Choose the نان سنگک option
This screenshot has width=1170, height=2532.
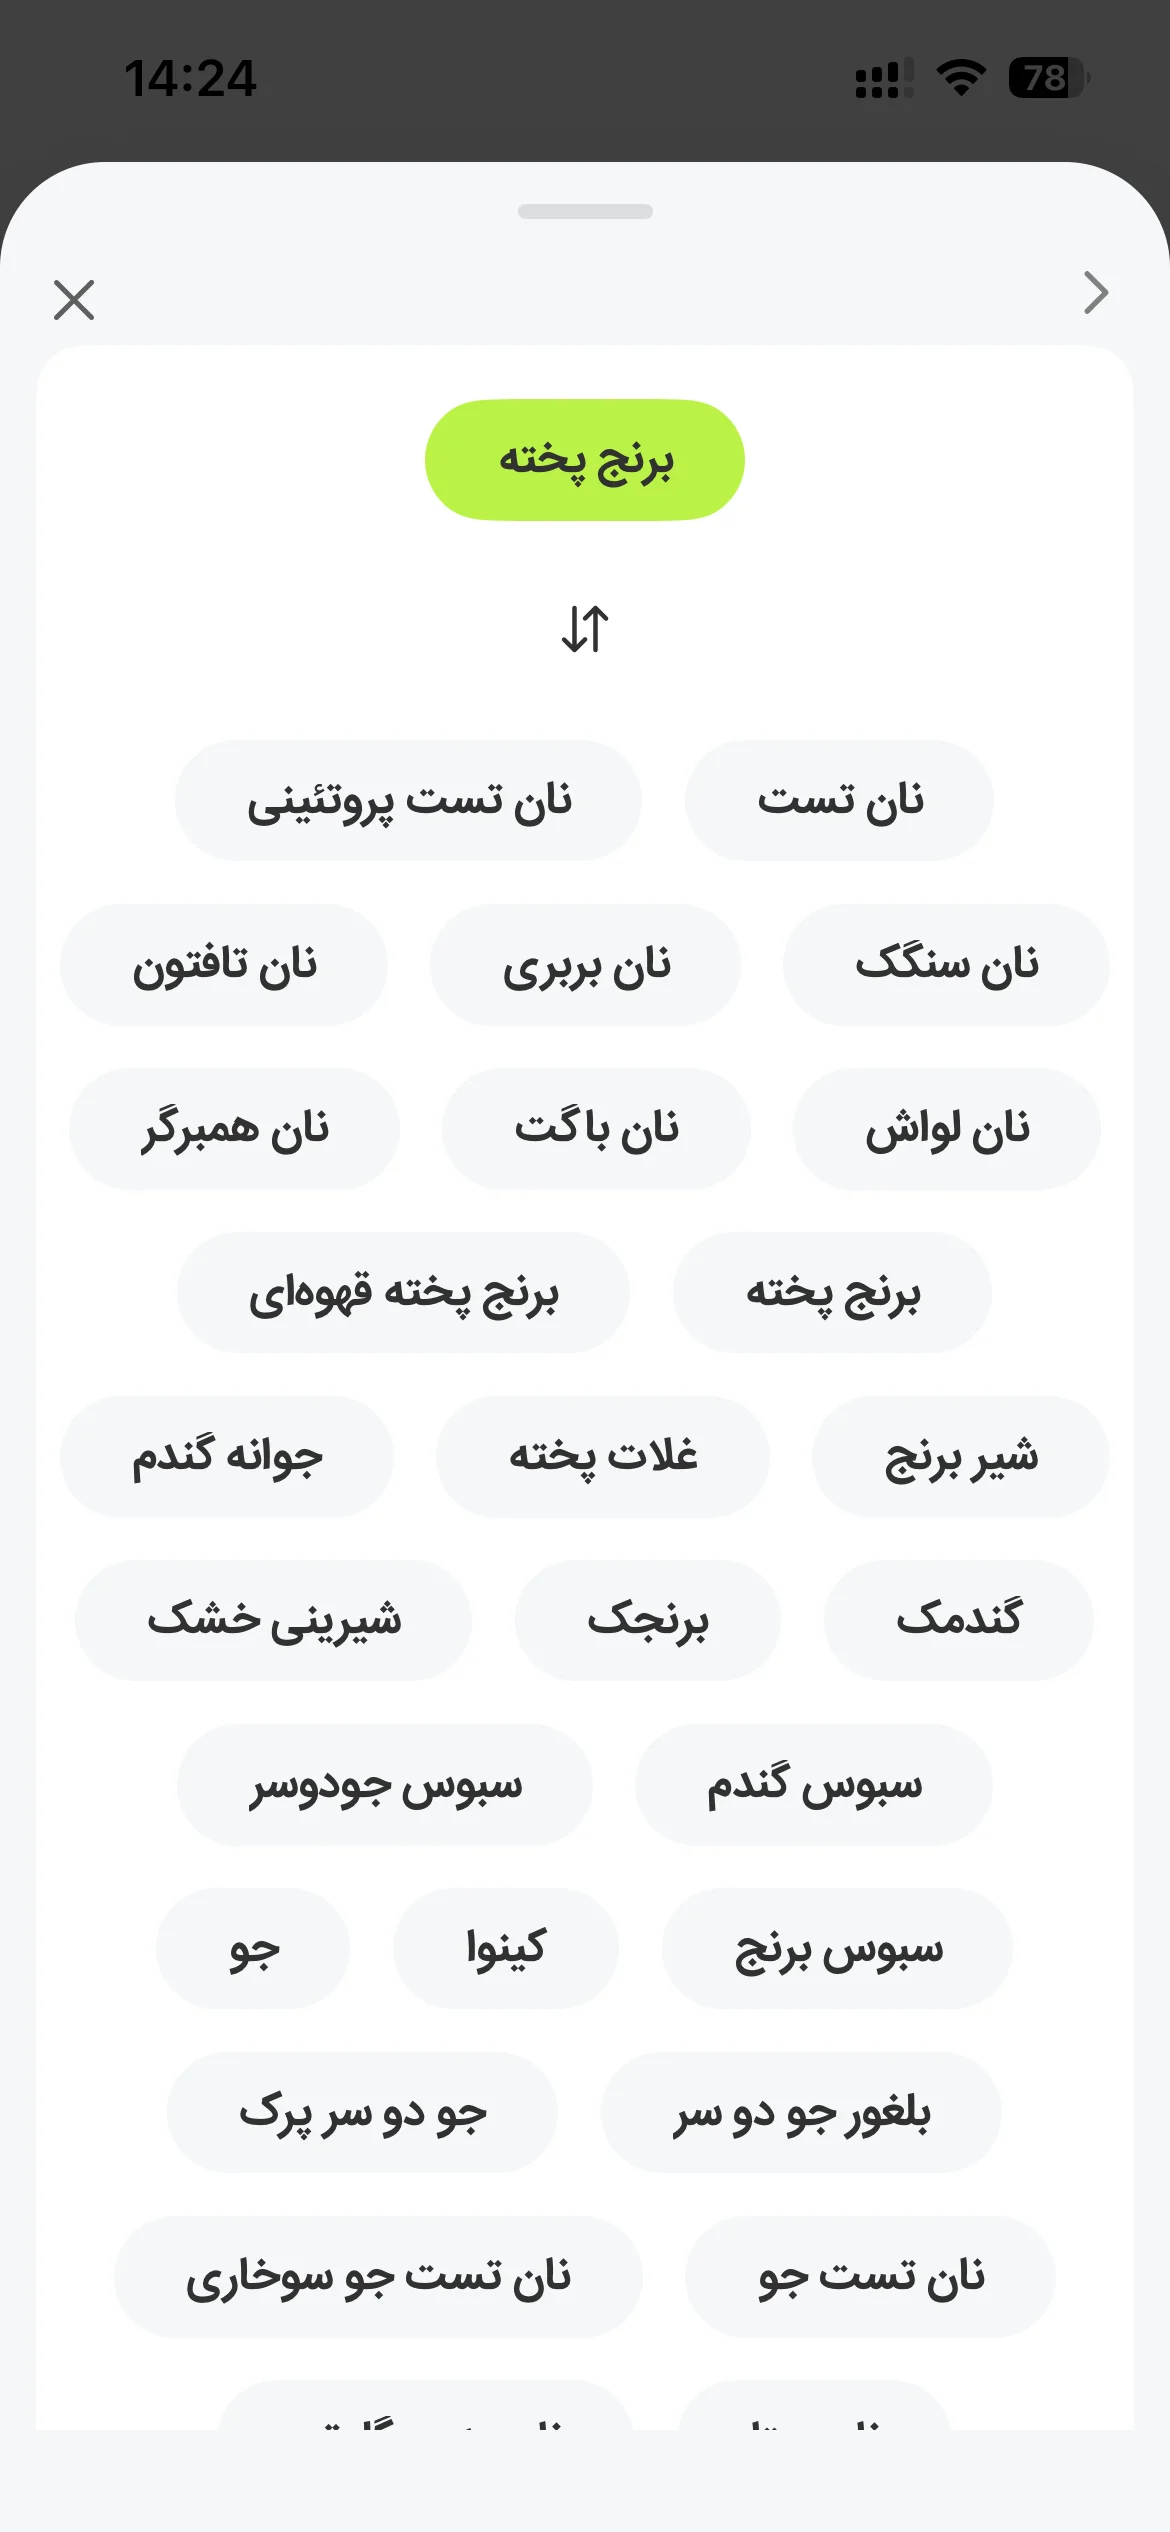(x=946, y=964)
